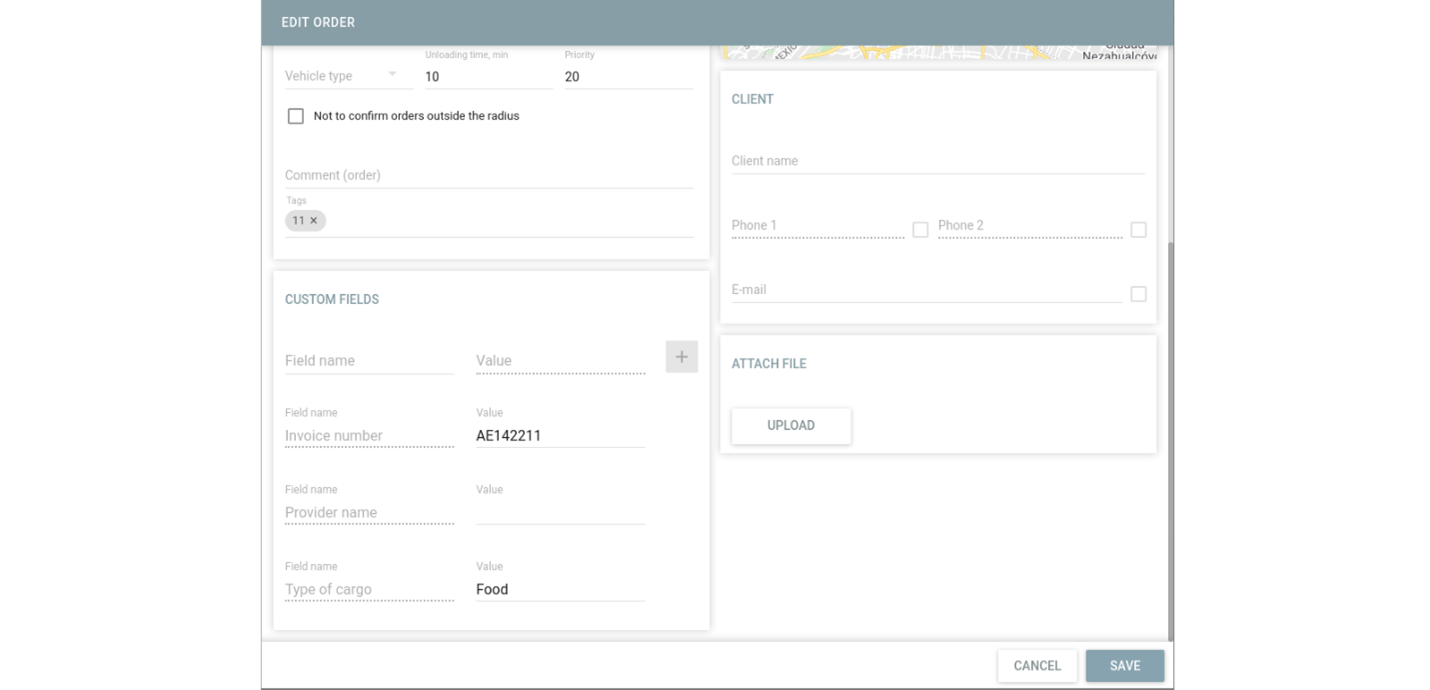Click the plus icon to add custom field
The height and width of the screenshot is (690, 1430).
(x=681, y=357)
